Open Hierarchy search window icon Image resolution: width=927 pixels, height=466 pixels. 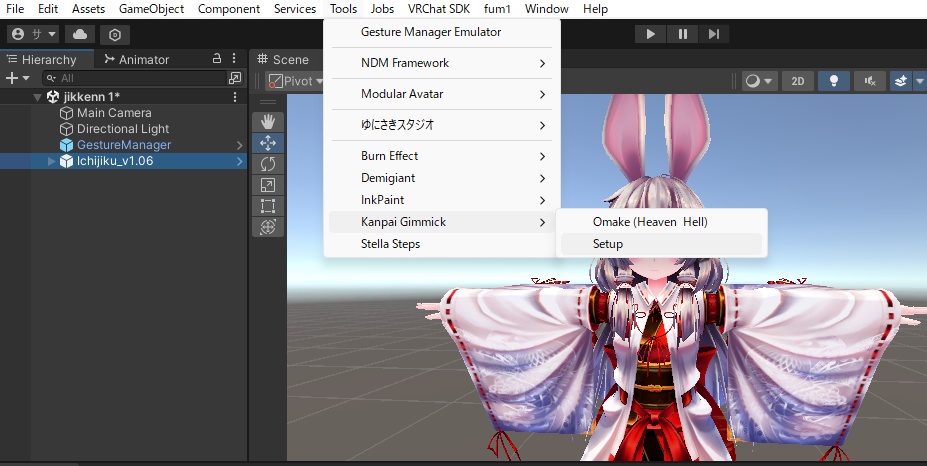(235, 78)
